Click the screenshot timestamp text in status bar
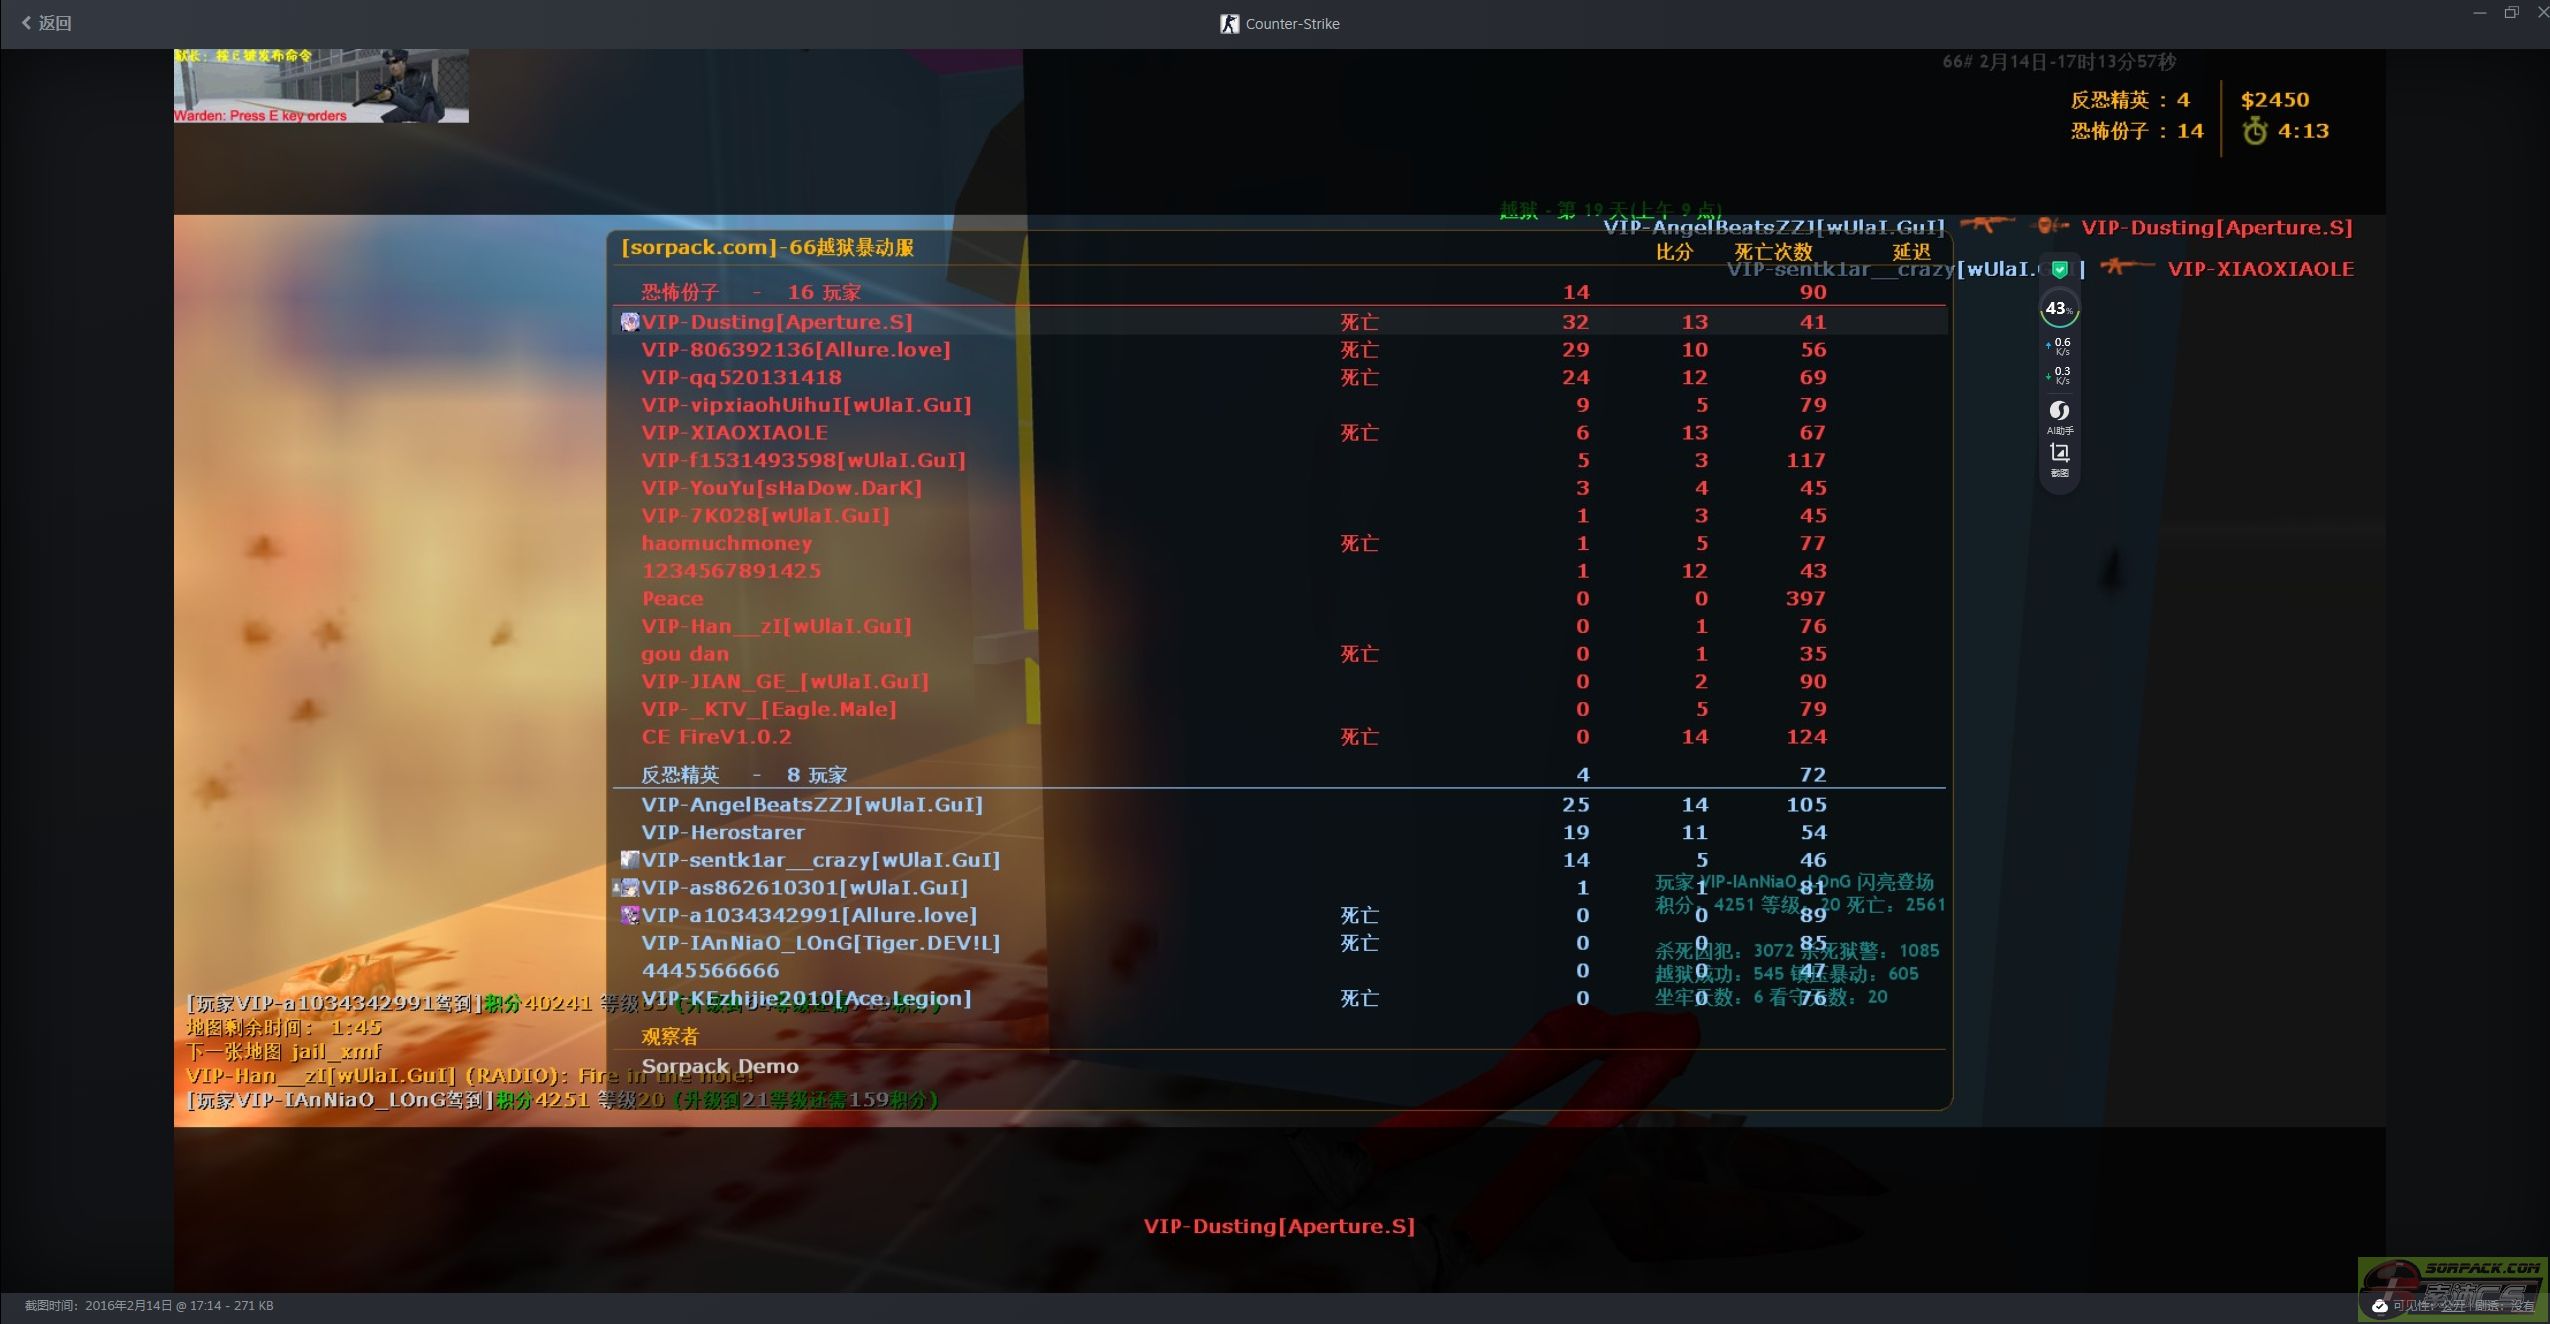This screenshot has width=2550, height=1324. point(149,1306)
